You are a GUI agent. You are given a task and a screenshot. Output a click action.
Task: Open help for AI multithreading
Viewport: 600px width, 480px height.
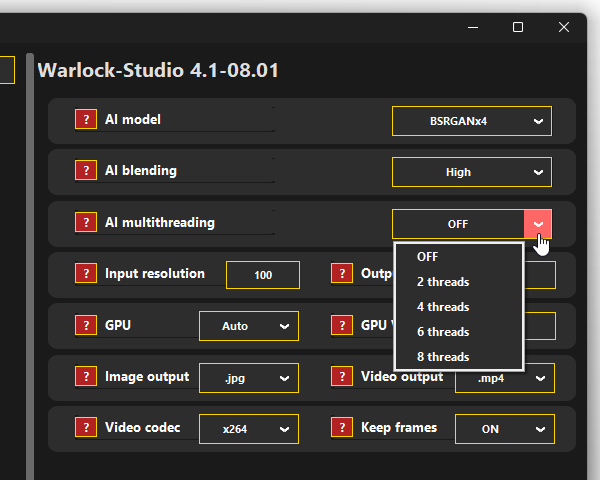tap(86, 223)
